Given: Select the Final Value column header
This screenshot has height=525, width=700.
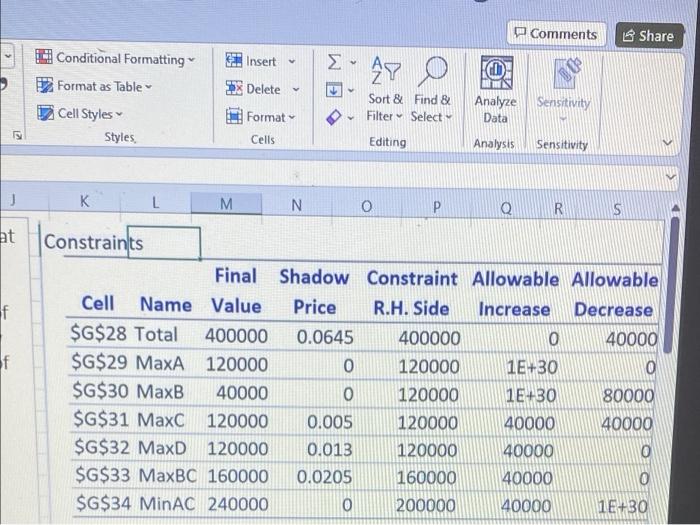Looking at the screenshot, I should point(236,290).
